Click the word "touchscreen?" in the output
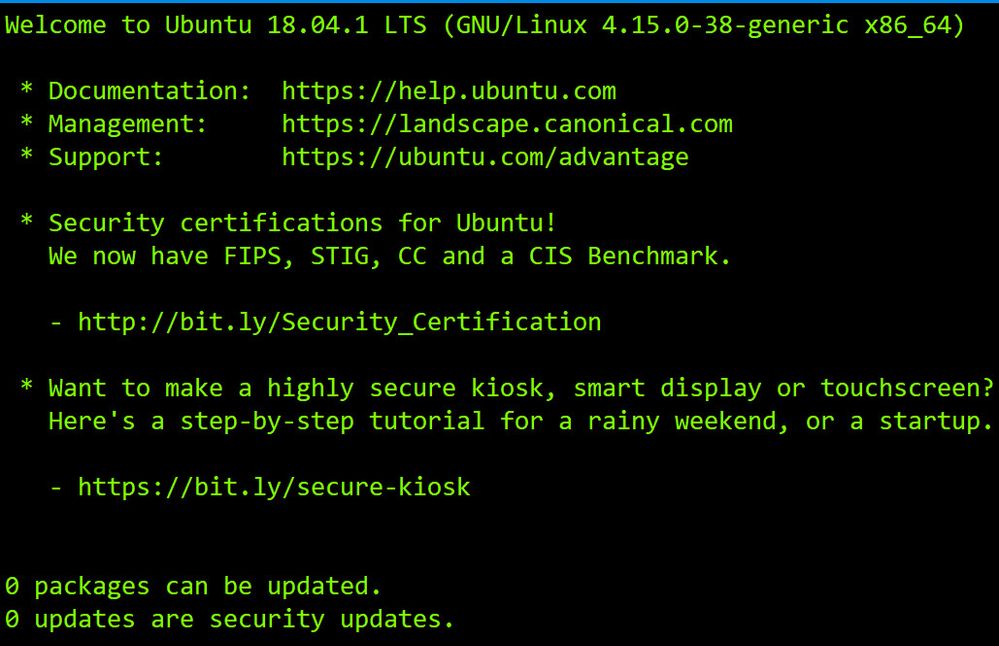 [906, 389]
